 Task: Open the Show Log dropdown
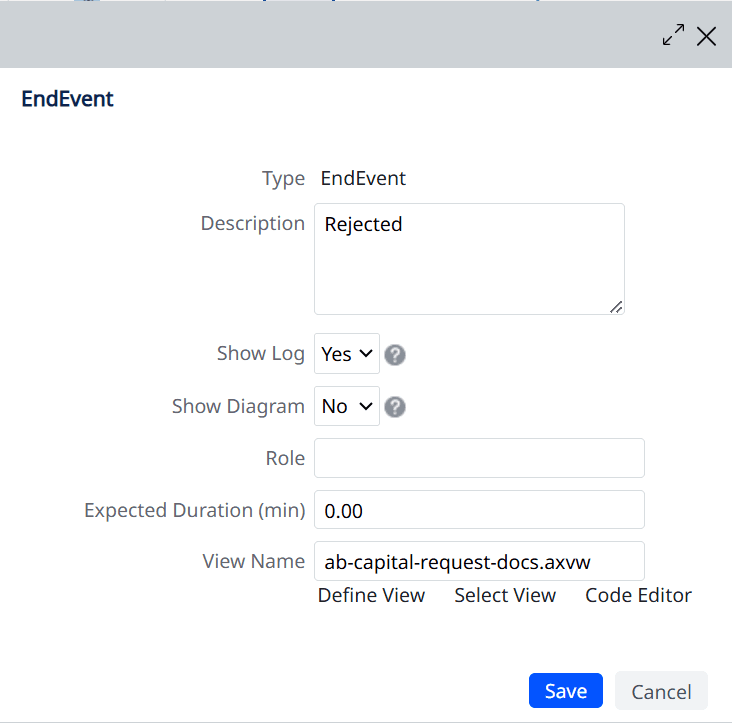pos(347,353)
